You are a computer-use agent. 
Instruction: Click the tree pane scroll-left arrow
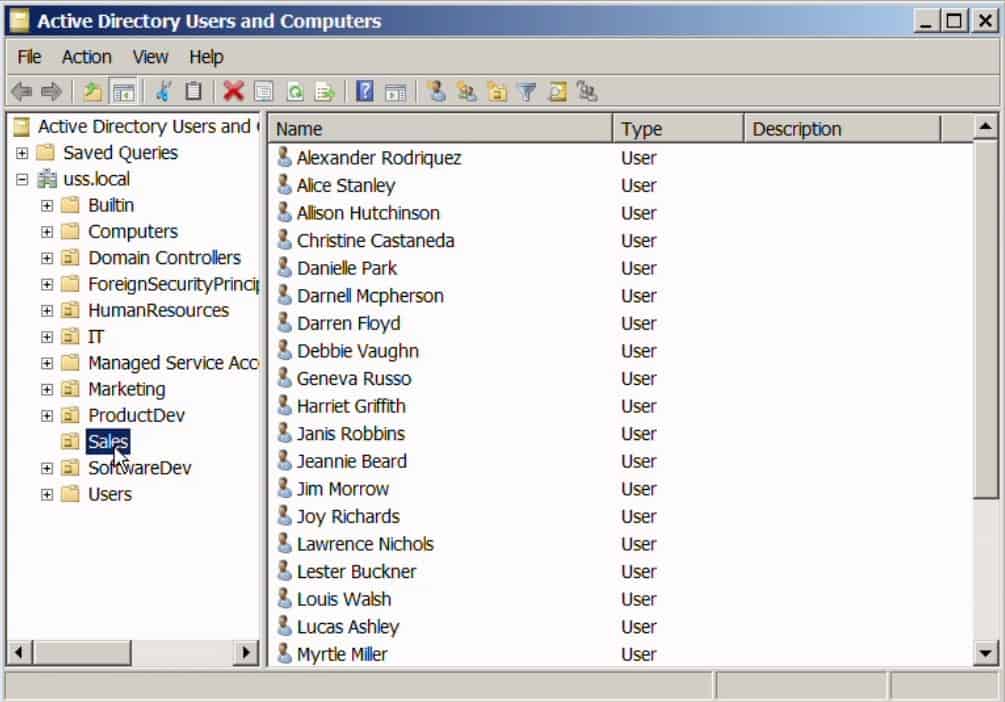19,653
